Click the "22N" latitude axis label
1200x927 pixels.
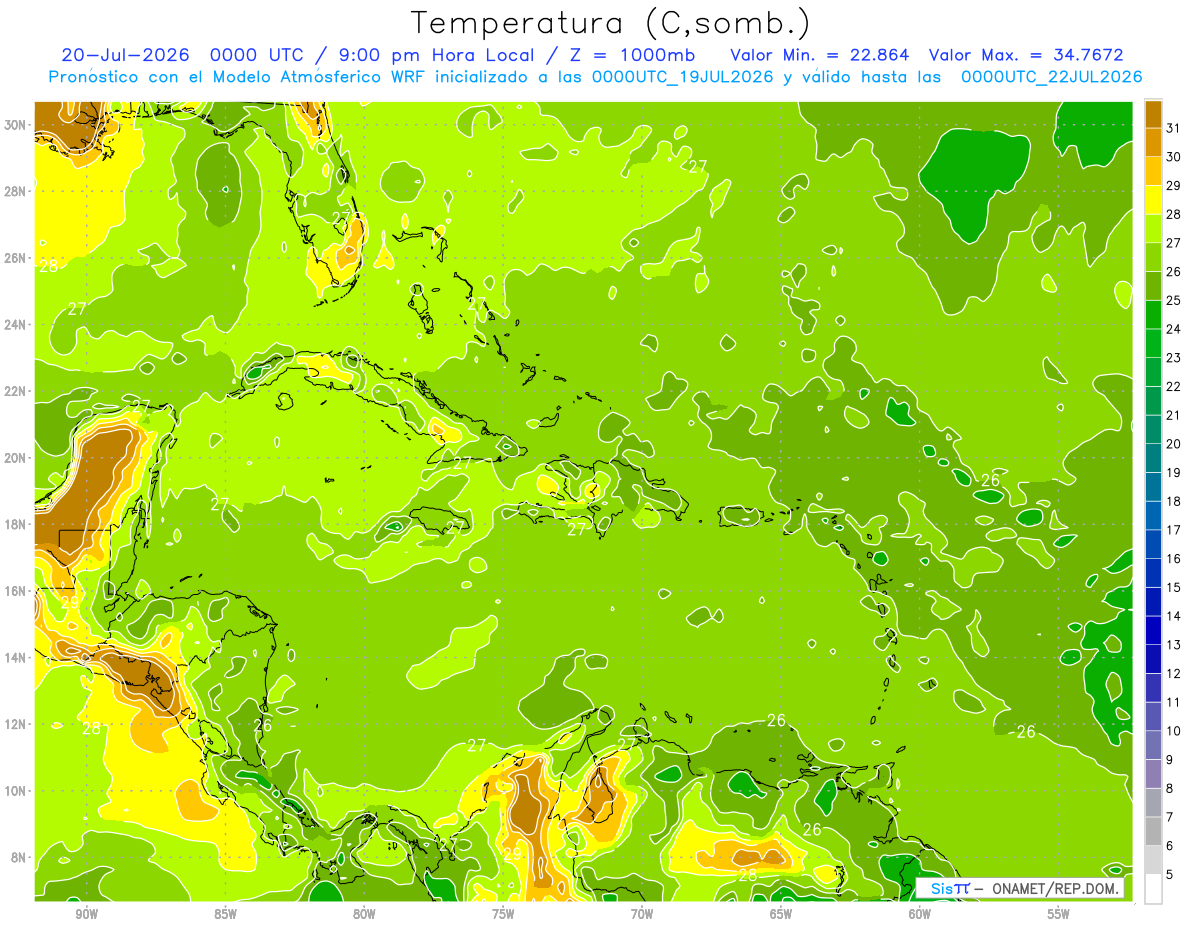(15, 391)
